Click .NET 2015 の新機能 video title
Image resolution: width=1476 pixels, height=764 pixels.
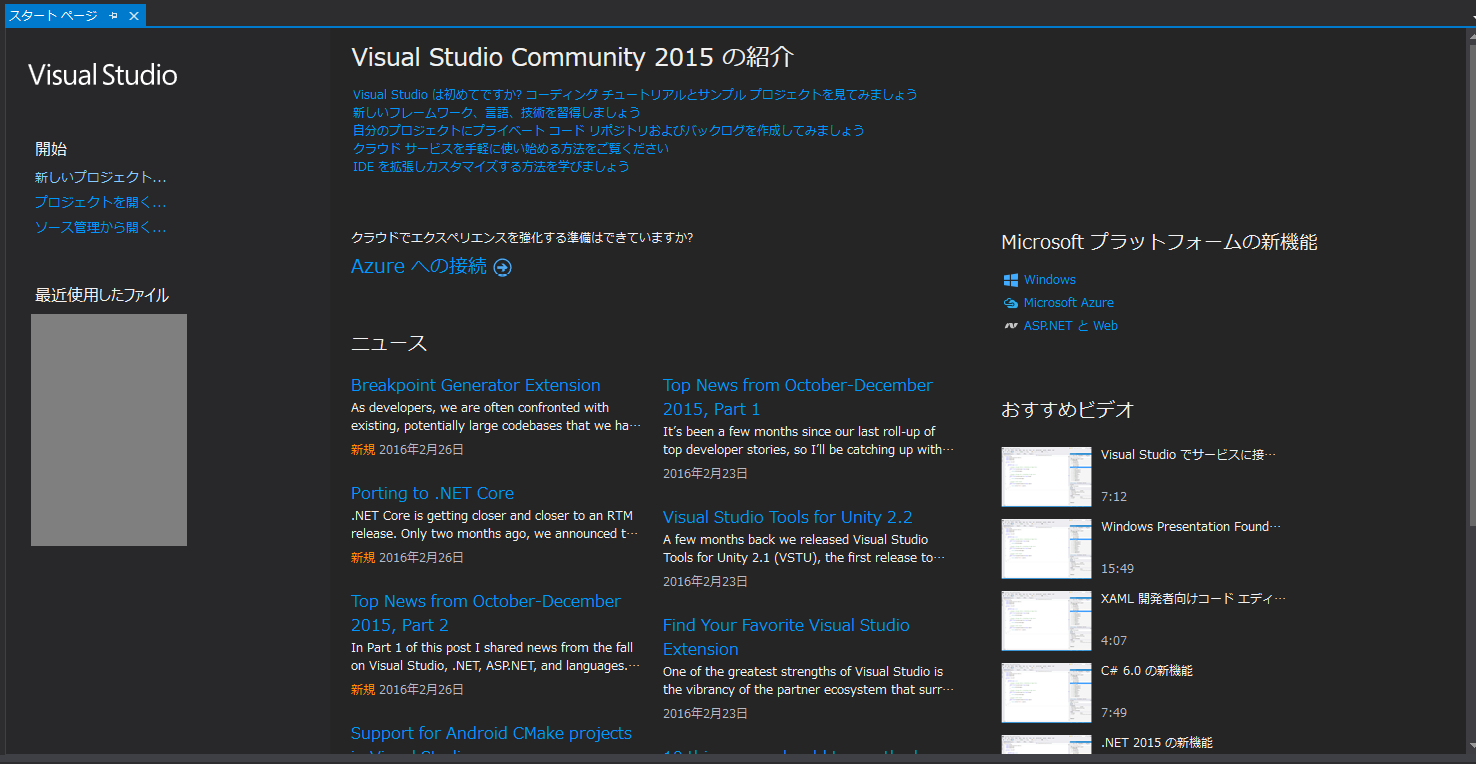click(x=1157, y=743)
